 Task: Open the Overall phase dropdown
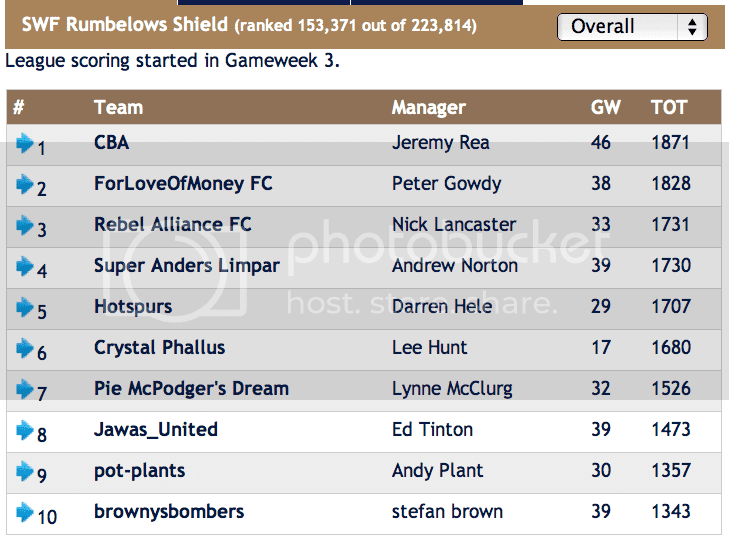pyautogui.click(x=632, y=26)
